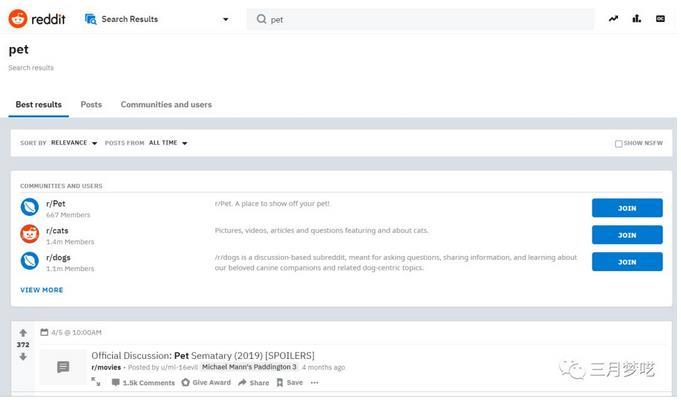Enable the Show NSFW checkbox
This screenshot has width=681, height=402.
[618, 143]
